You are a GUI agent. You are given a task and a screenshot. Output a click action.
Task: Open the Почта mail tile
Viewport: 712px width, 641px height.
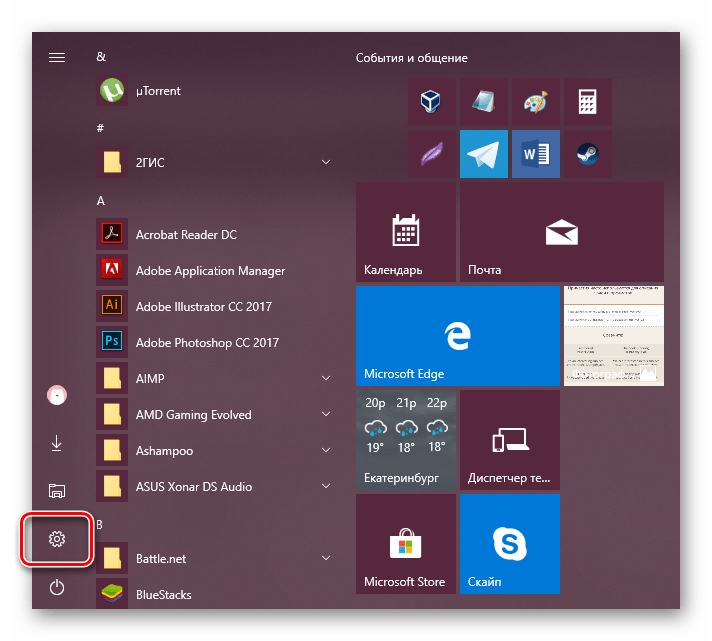[x=562, y=232]
